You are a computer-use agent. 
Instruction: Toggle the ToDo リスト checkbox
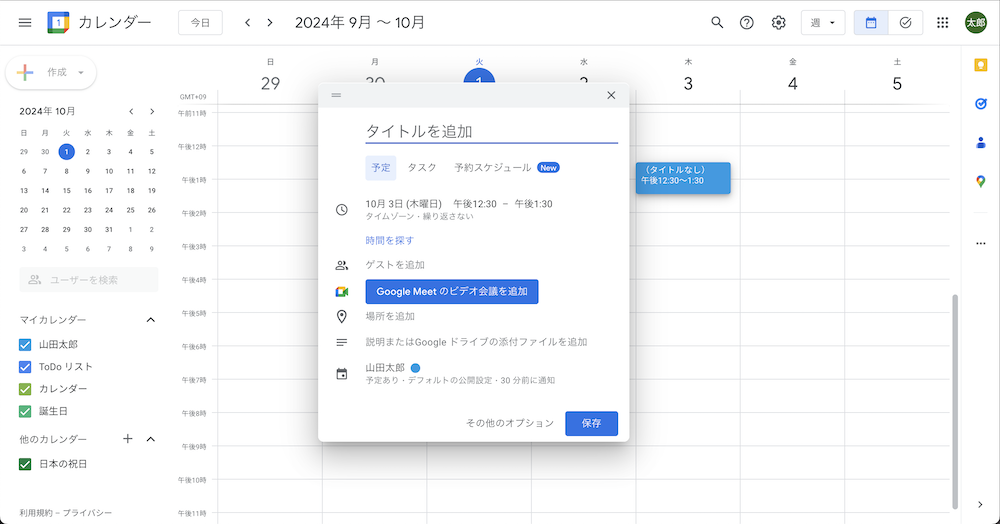(26, 367)
